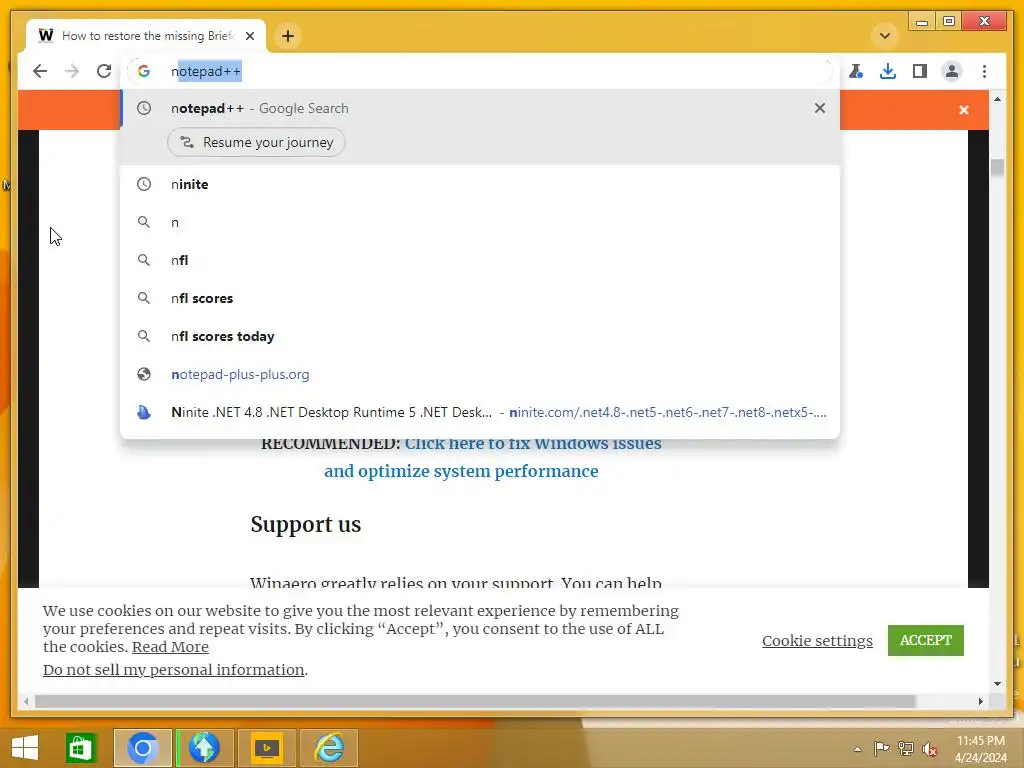This screenshot has height=768, width=1024.
Task: Click the horizontal scrollbar thumb
Action: click(x=475, y=701)
